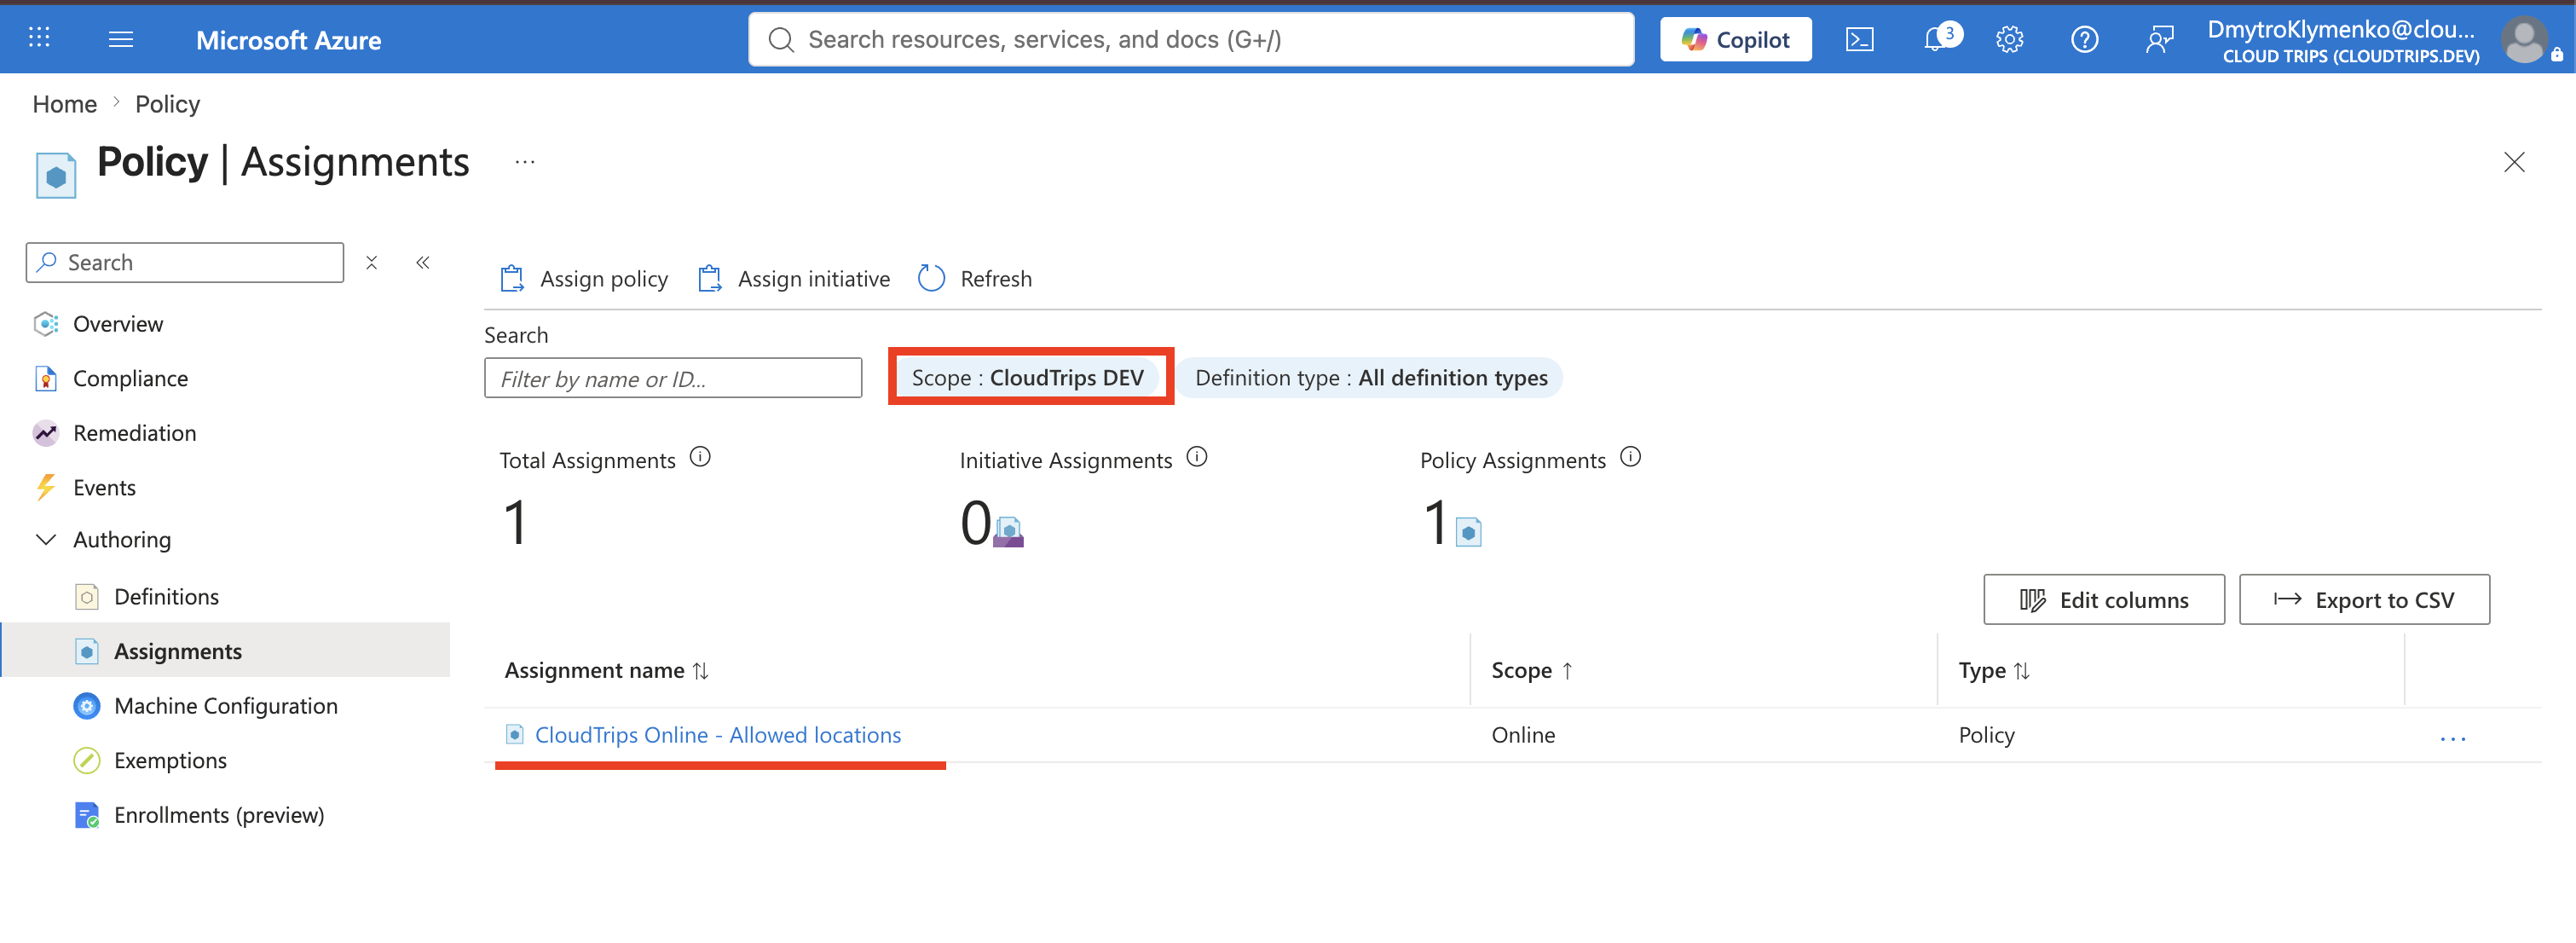
Task: Open Definitions under Authoring
Action: coord(166,597)
